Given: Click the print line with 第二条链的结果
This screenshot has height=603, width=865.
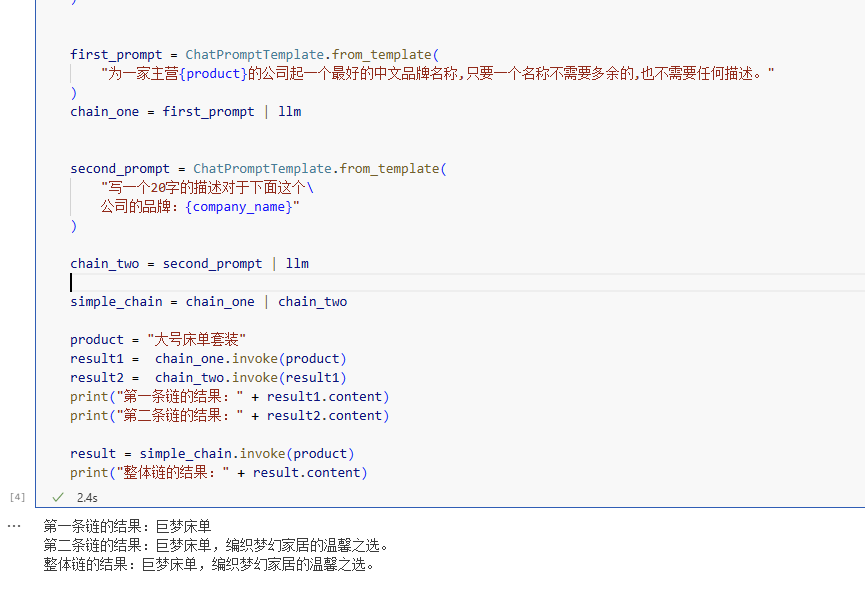Looking at the screenshot, I should (229, 415).
